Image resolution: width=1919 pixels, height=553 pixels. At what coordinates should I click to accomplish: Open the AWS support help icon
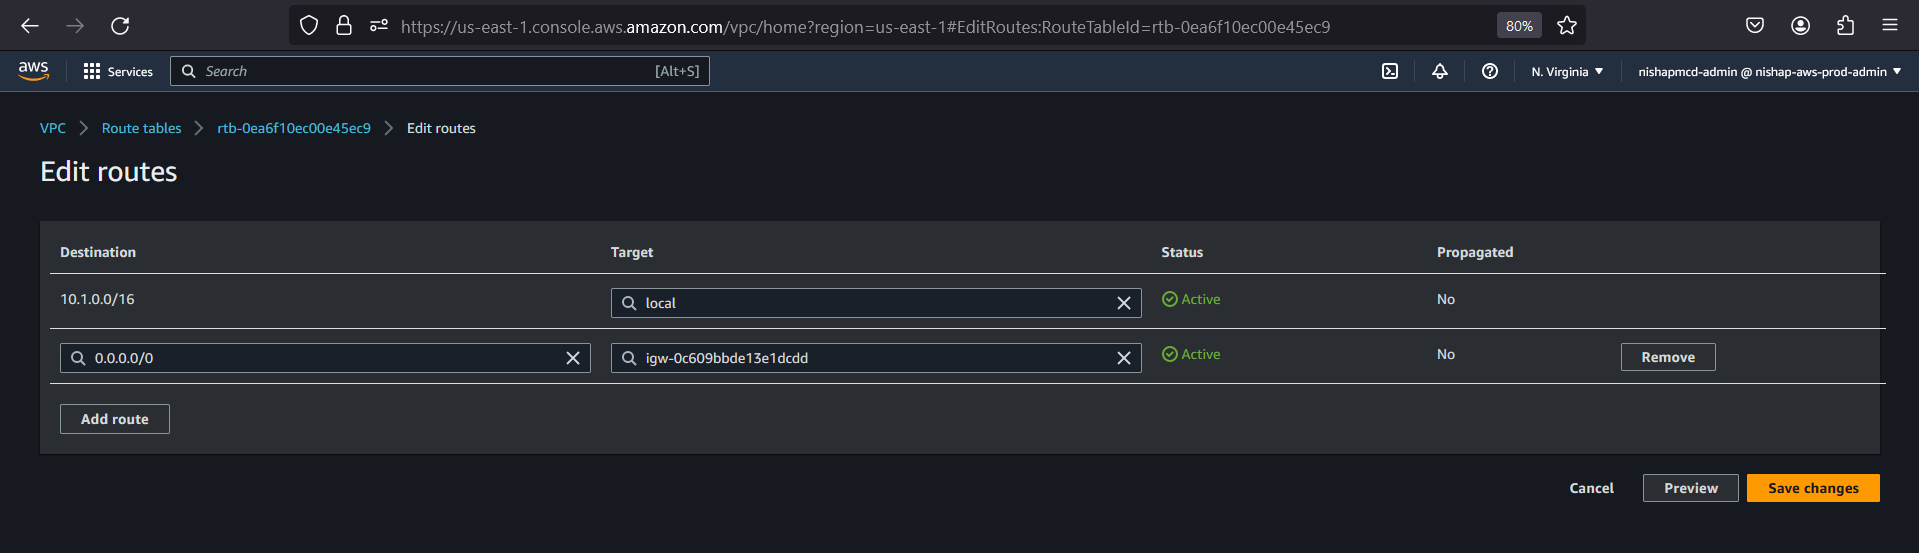coord(1490,71)
